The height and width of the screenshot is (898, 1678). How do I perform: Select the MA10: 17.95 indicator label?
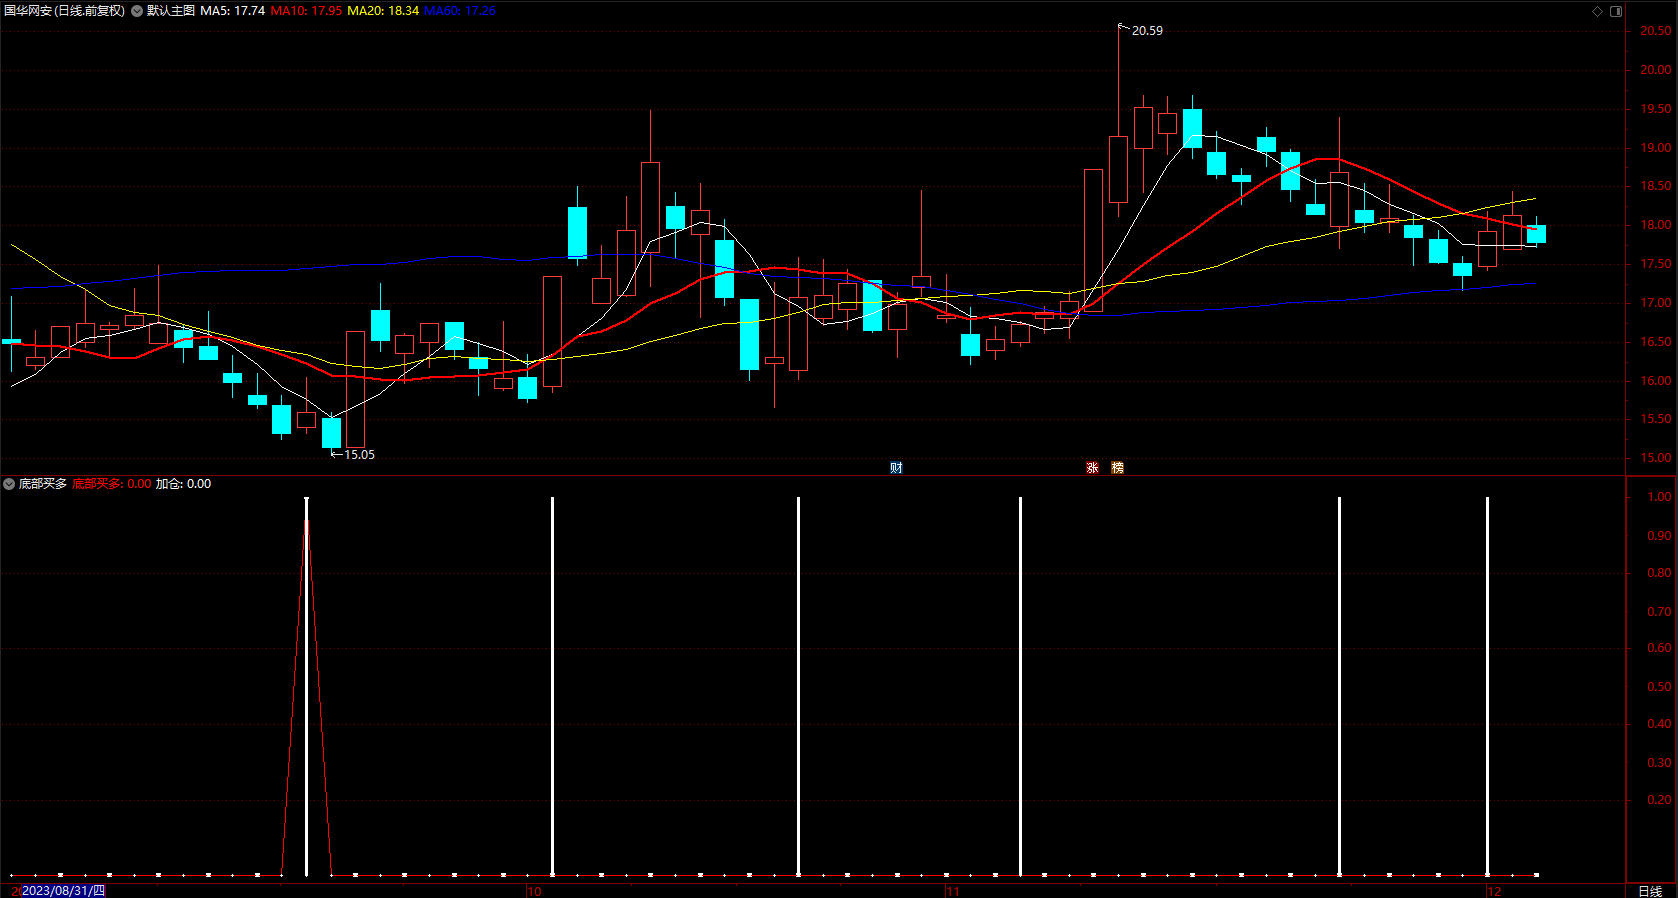(306, 11)
